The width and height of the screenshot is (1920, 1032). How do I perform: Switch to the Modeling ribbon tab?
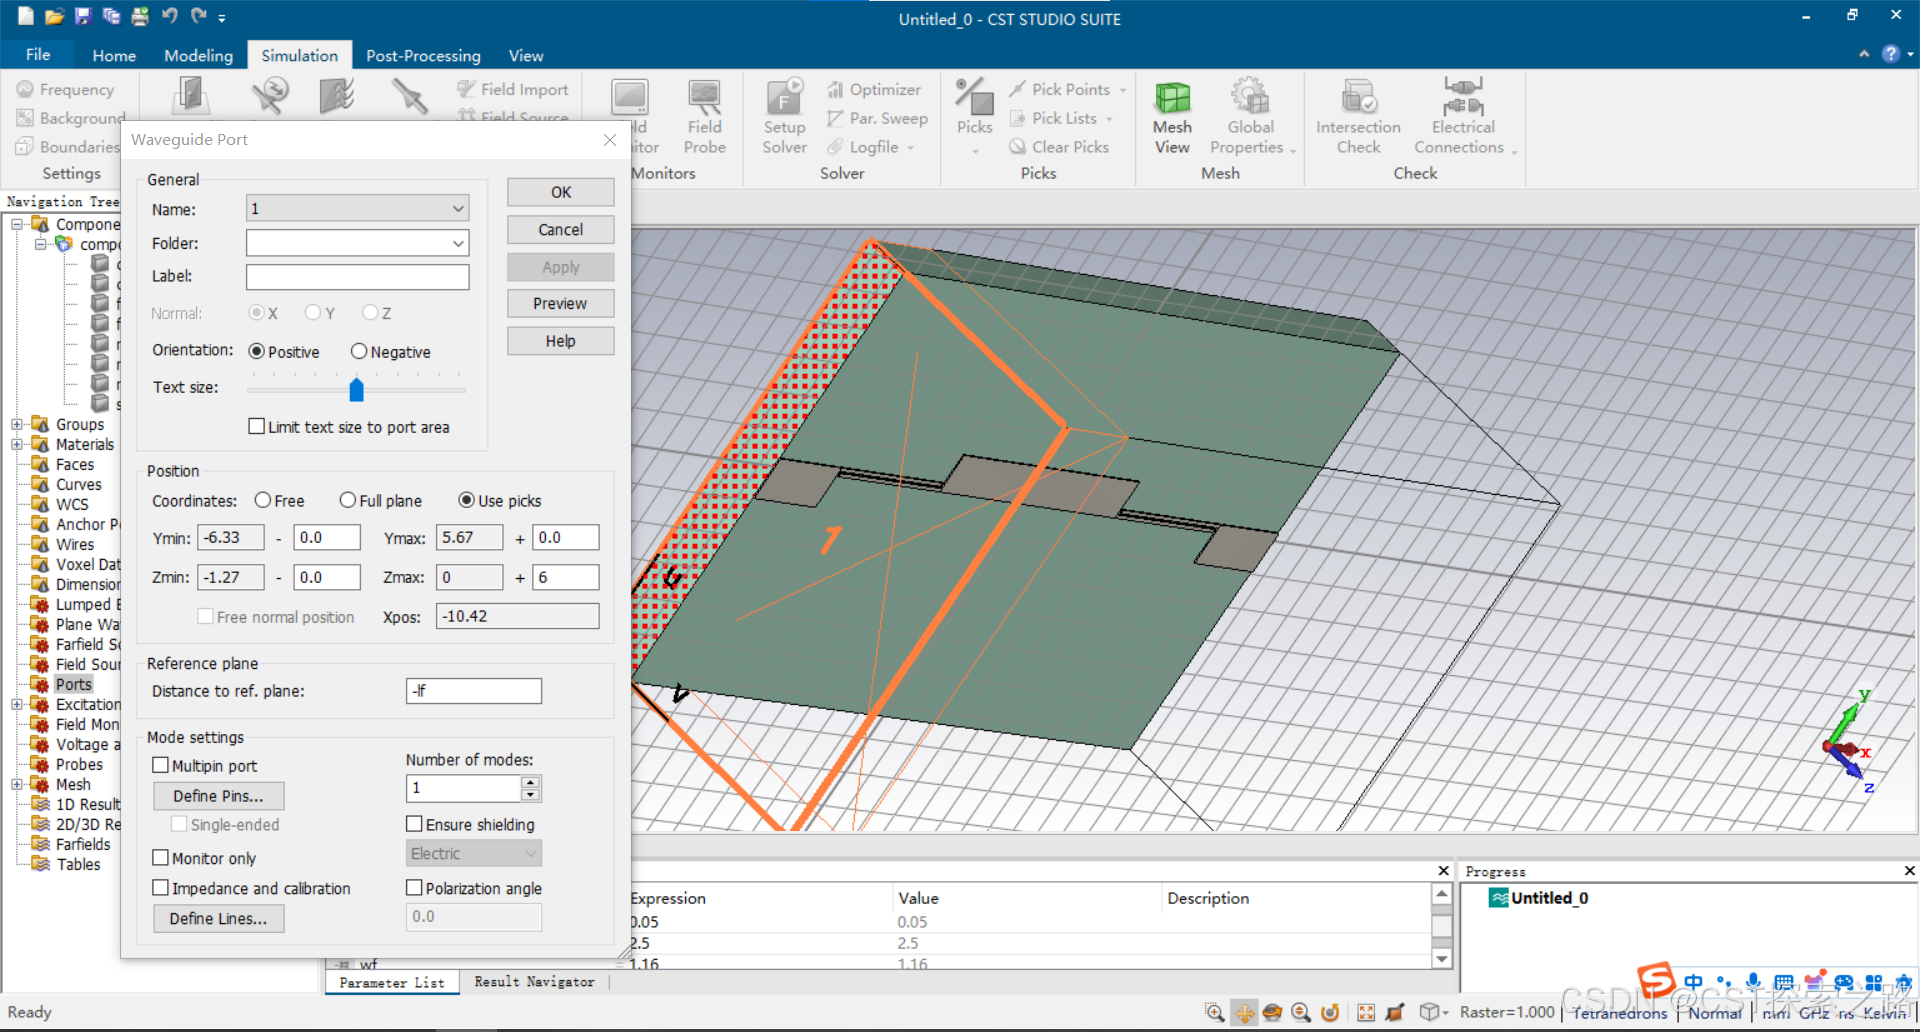198,56
